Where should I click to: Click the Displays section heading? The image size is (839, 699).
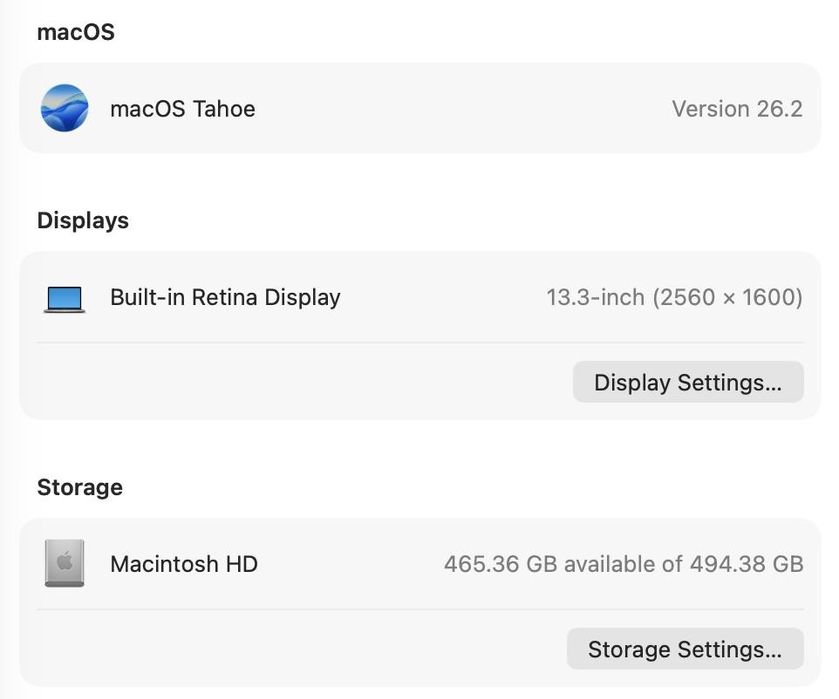[x=83, y=220]
